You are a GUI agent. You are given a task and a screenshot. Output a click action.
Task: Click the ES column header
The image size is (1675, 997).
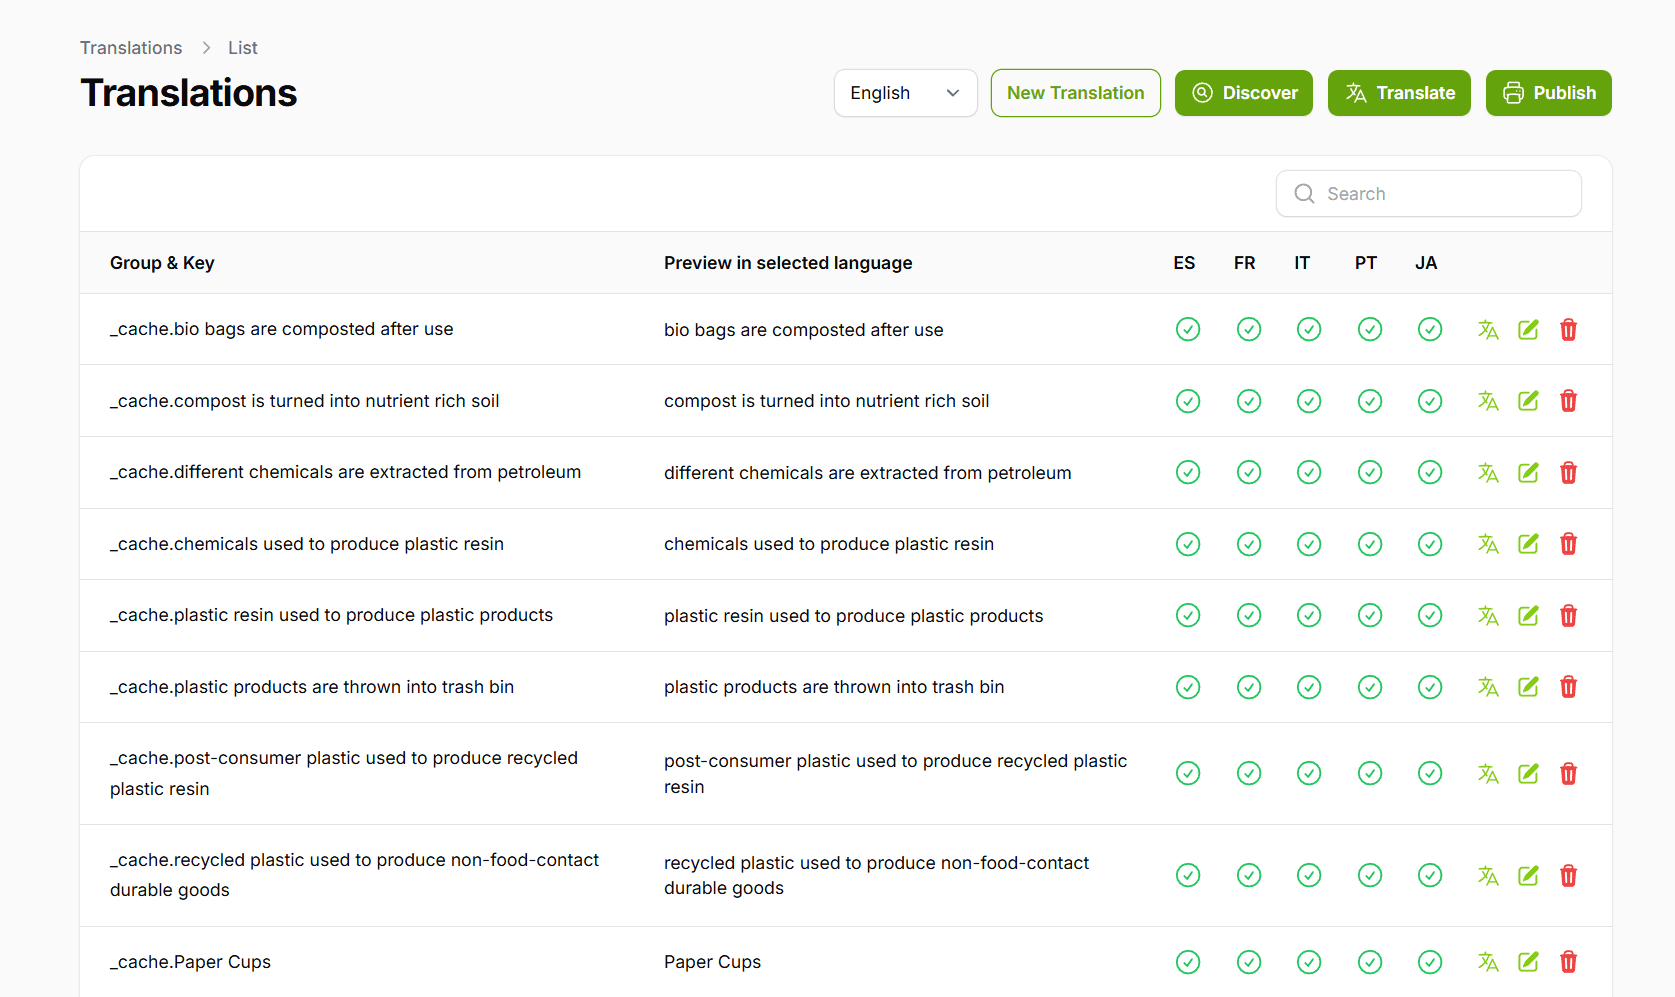pos(1184,263)
